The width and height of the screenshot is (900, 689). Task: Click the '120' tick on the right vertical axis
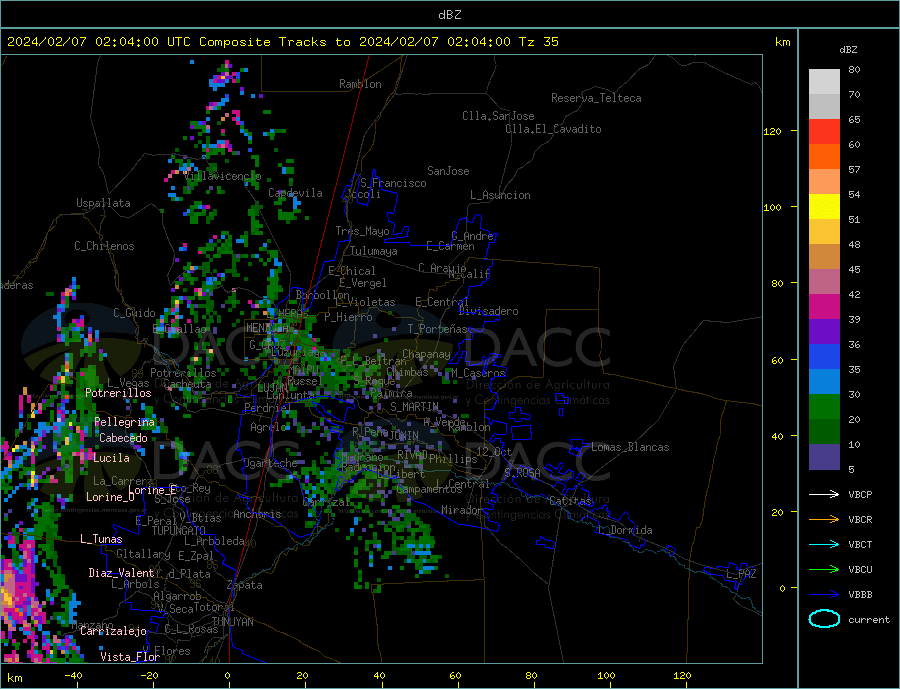(773, 131)
